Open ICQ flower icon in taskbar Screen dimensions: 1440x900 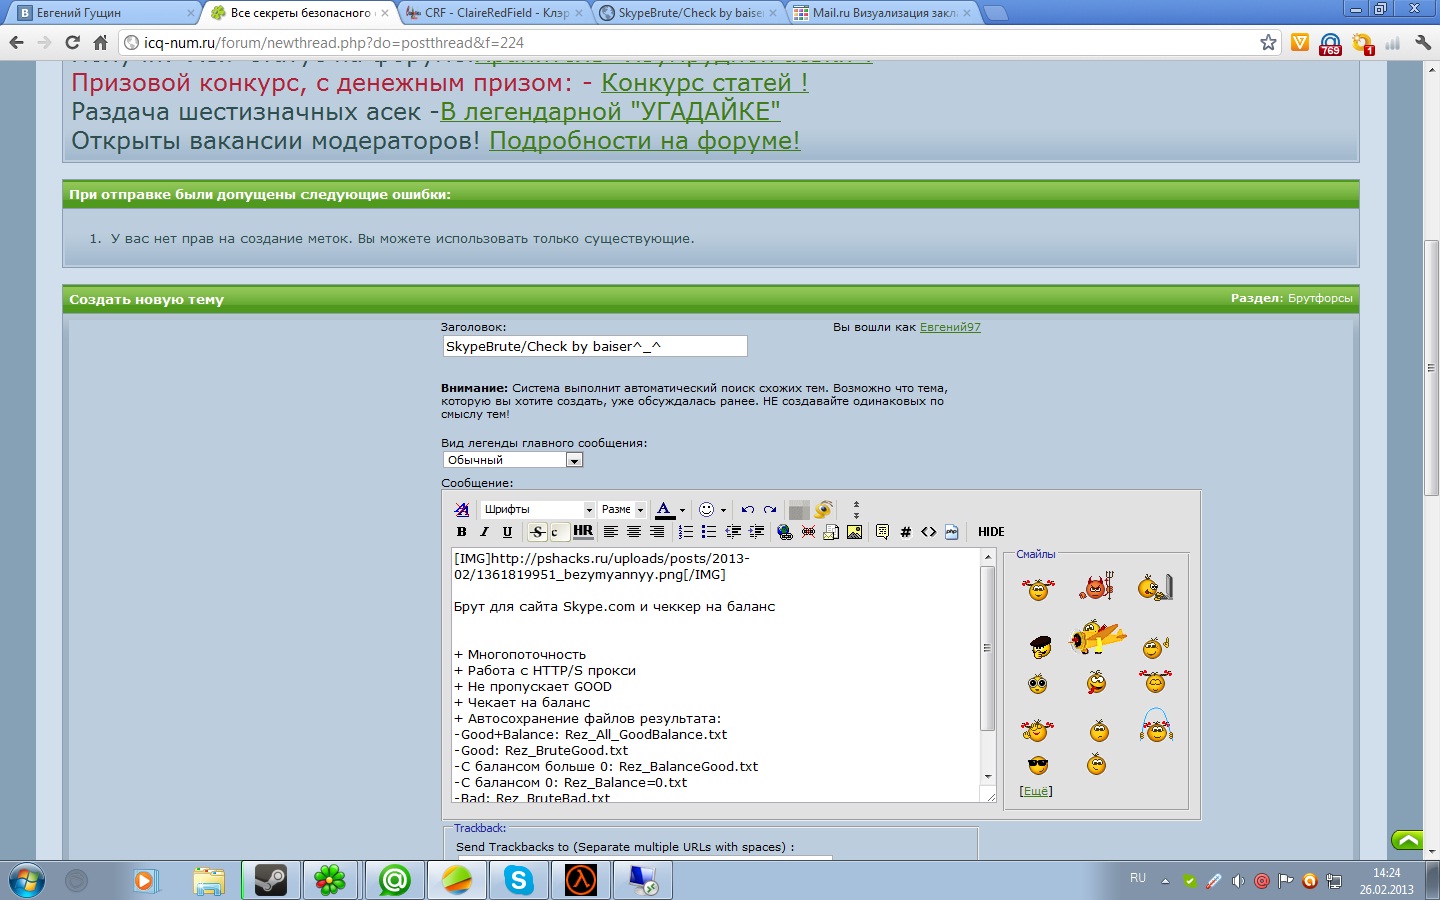[x=330, y=880]
